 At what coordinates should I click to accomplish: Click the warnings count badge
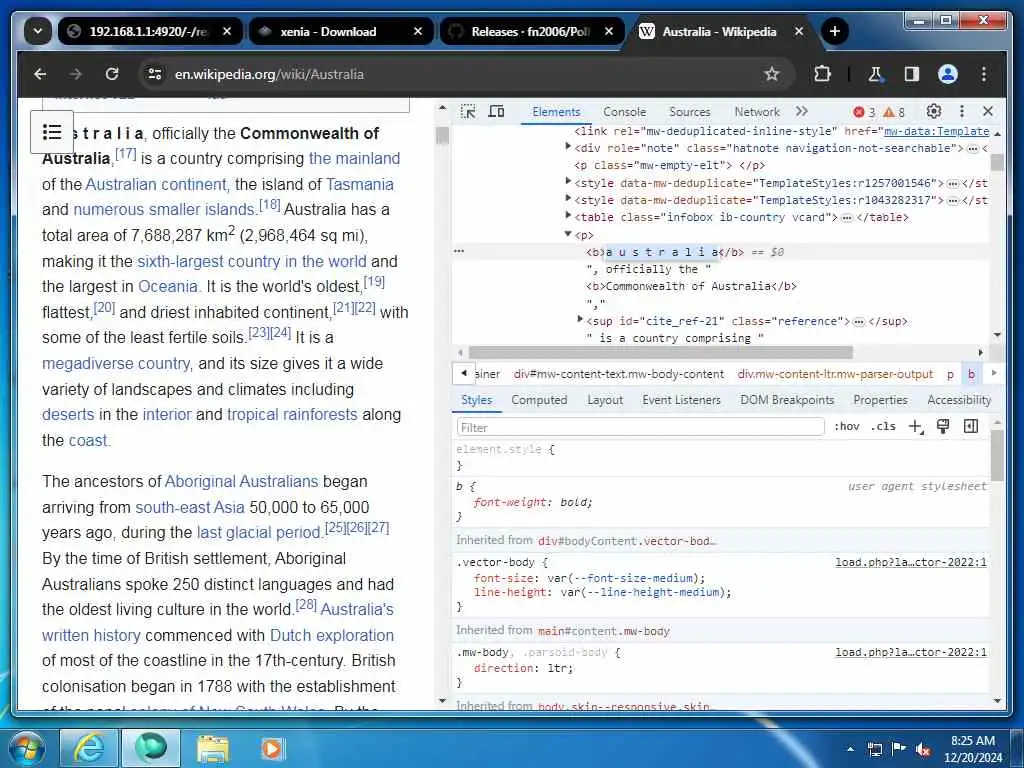point(894,112)
